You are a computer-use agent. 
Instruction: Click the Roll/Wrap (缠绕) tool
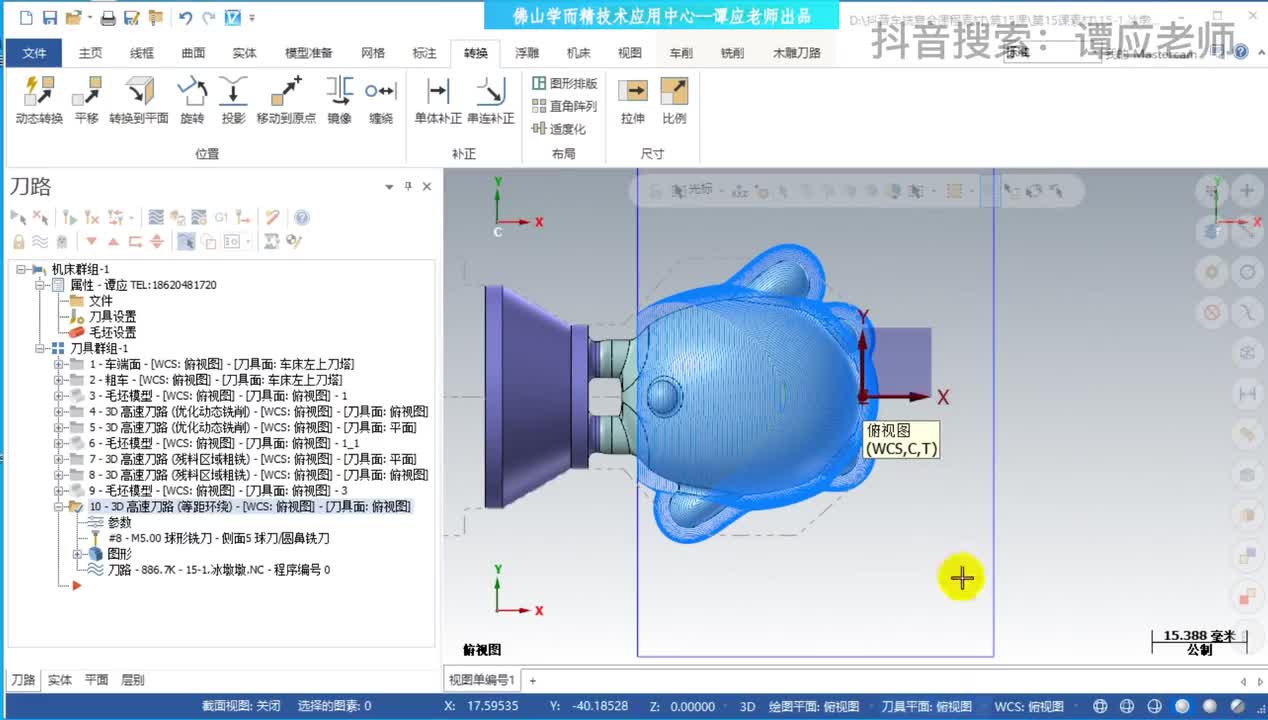point(381,100)
